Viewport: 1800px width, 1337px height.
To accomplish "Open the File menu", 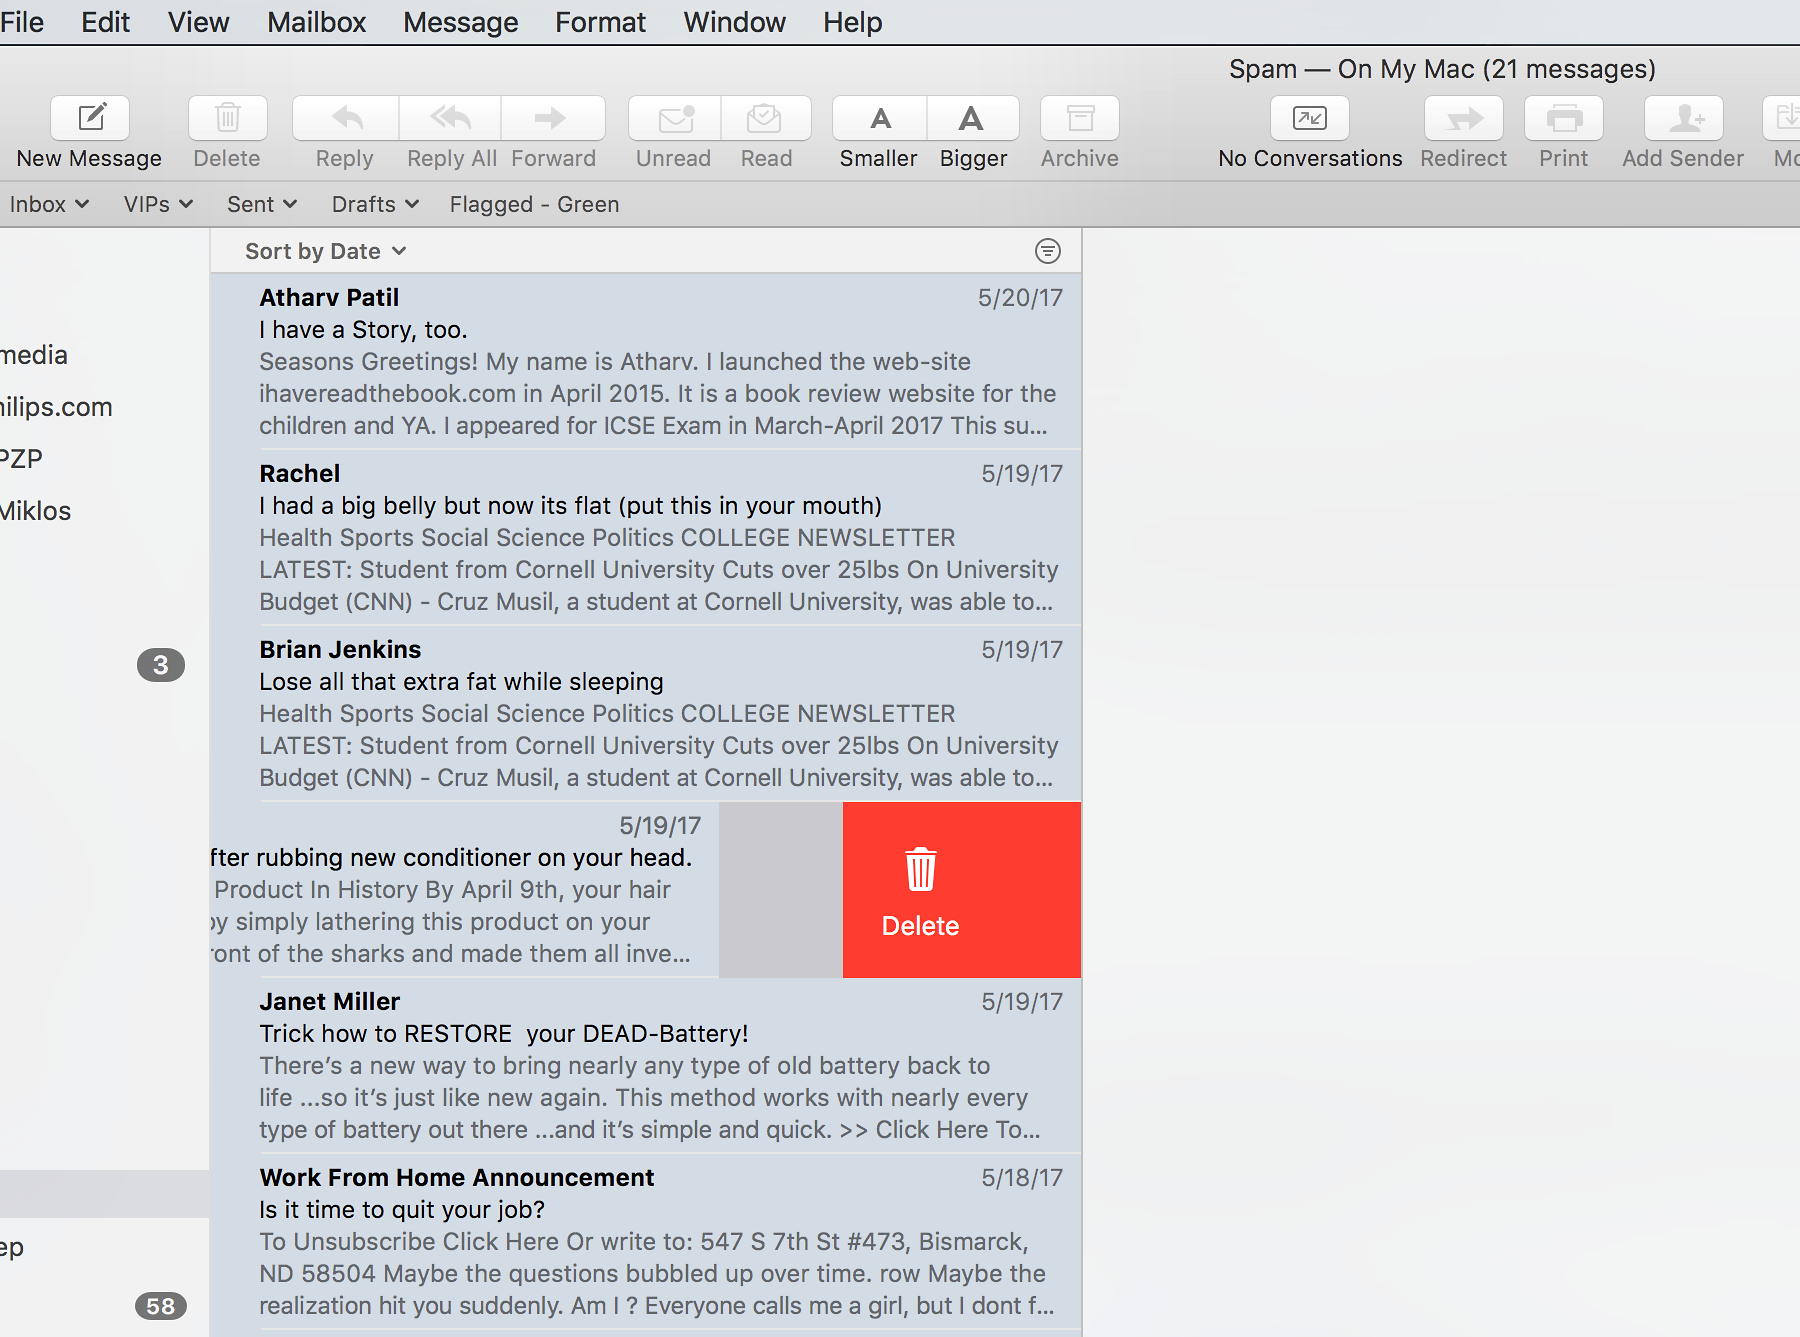I will tap(22, 22).
